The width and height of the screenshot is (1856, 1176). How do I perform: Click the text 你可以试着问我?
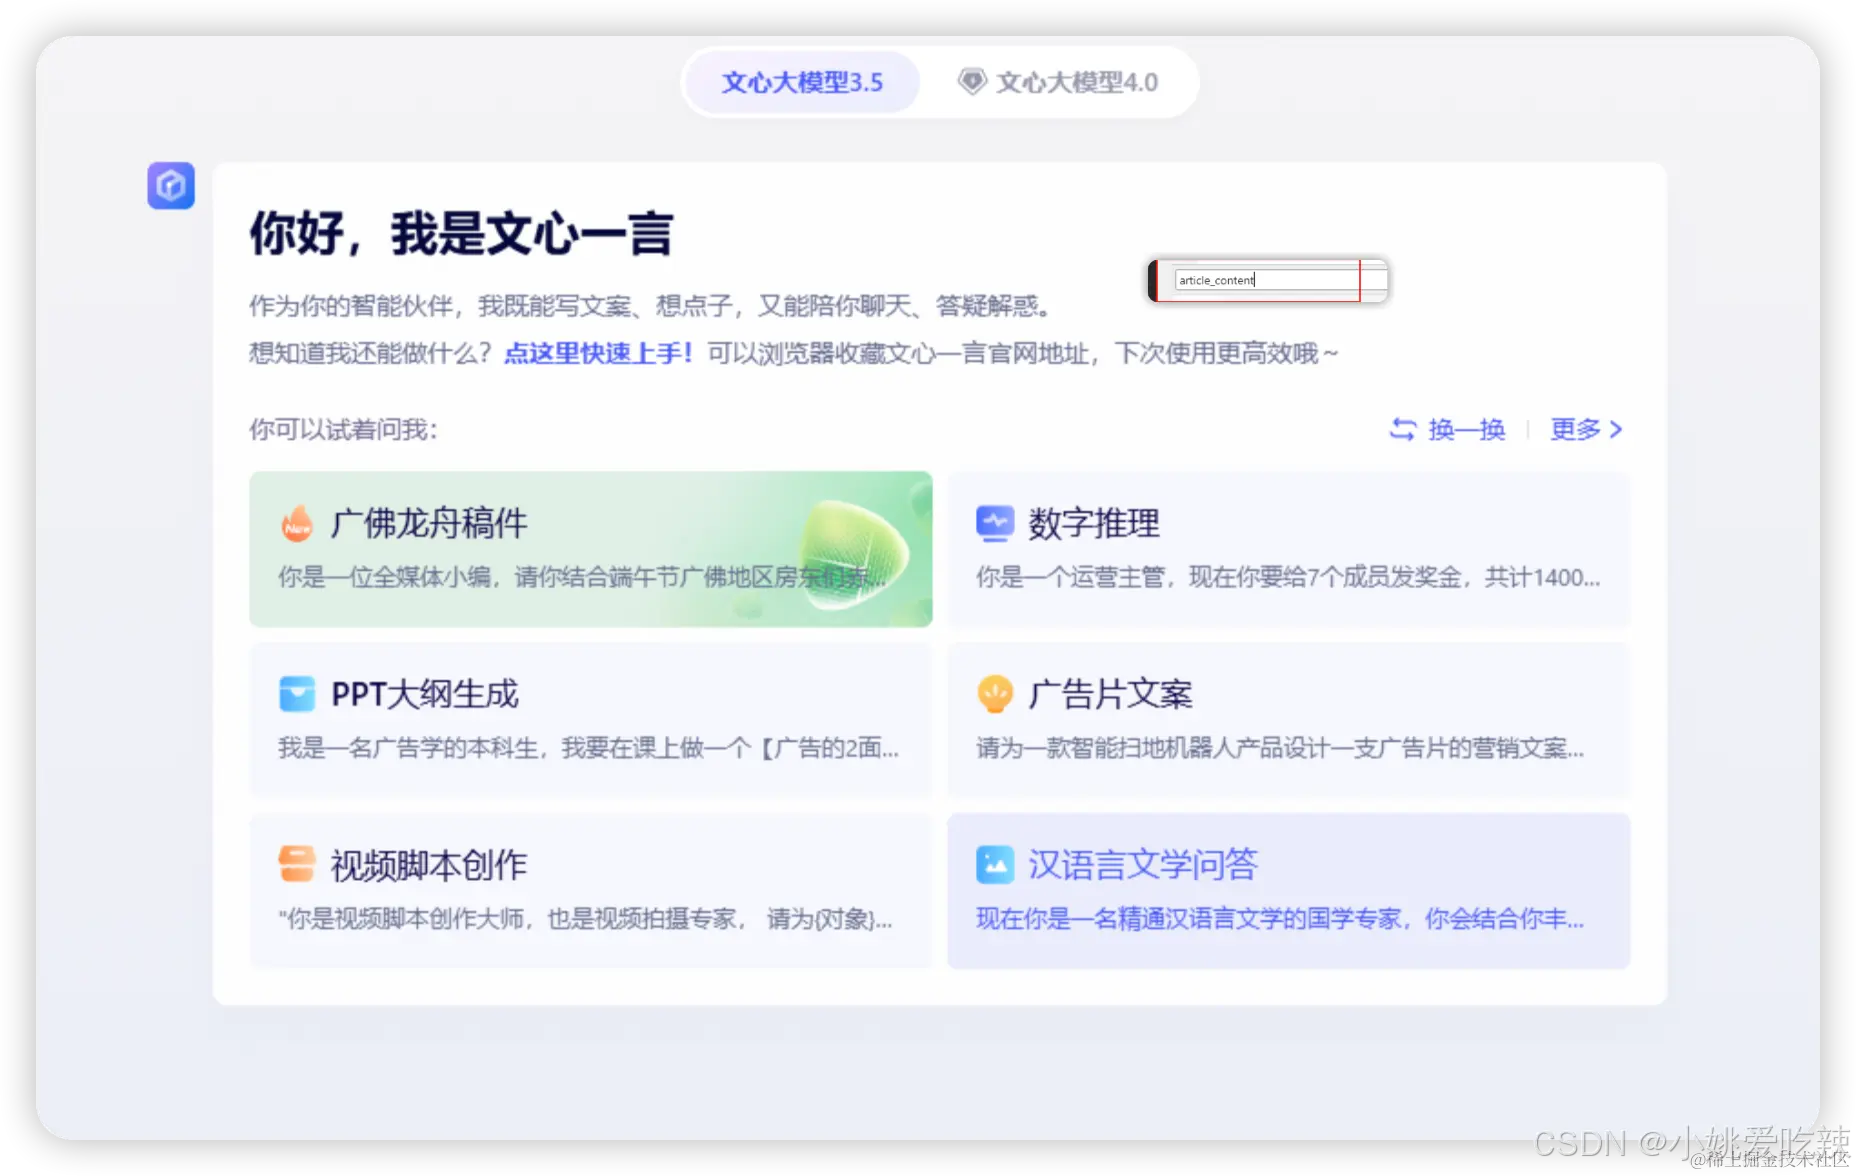[x=343, y=429]
